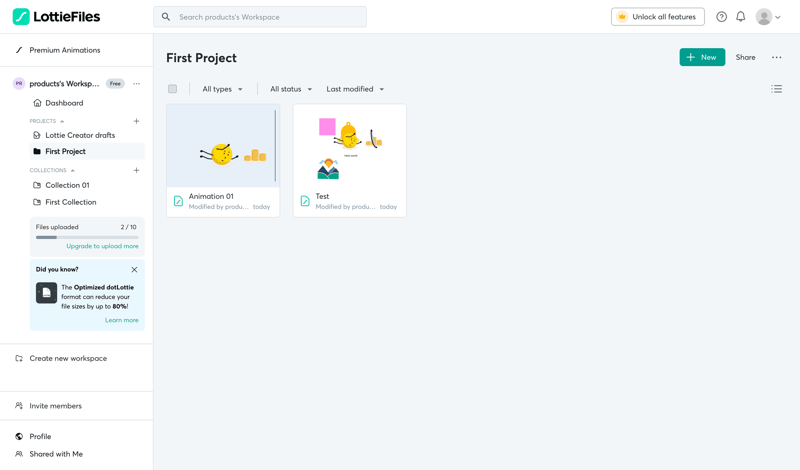The image size is (800, 470).
Task: Click the Free plan badge
Action: tap(115, 84)
